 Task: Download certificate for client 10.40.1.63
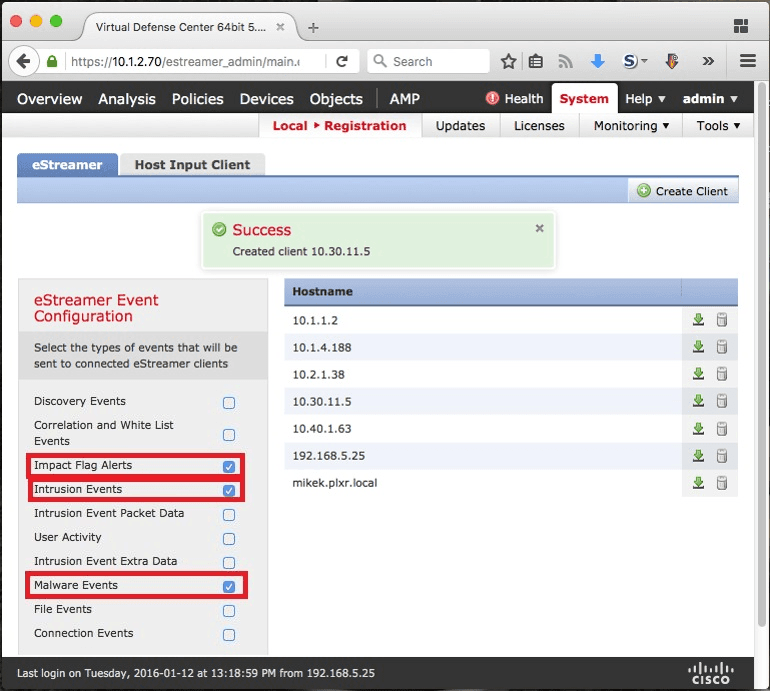[x=698, y=429]
